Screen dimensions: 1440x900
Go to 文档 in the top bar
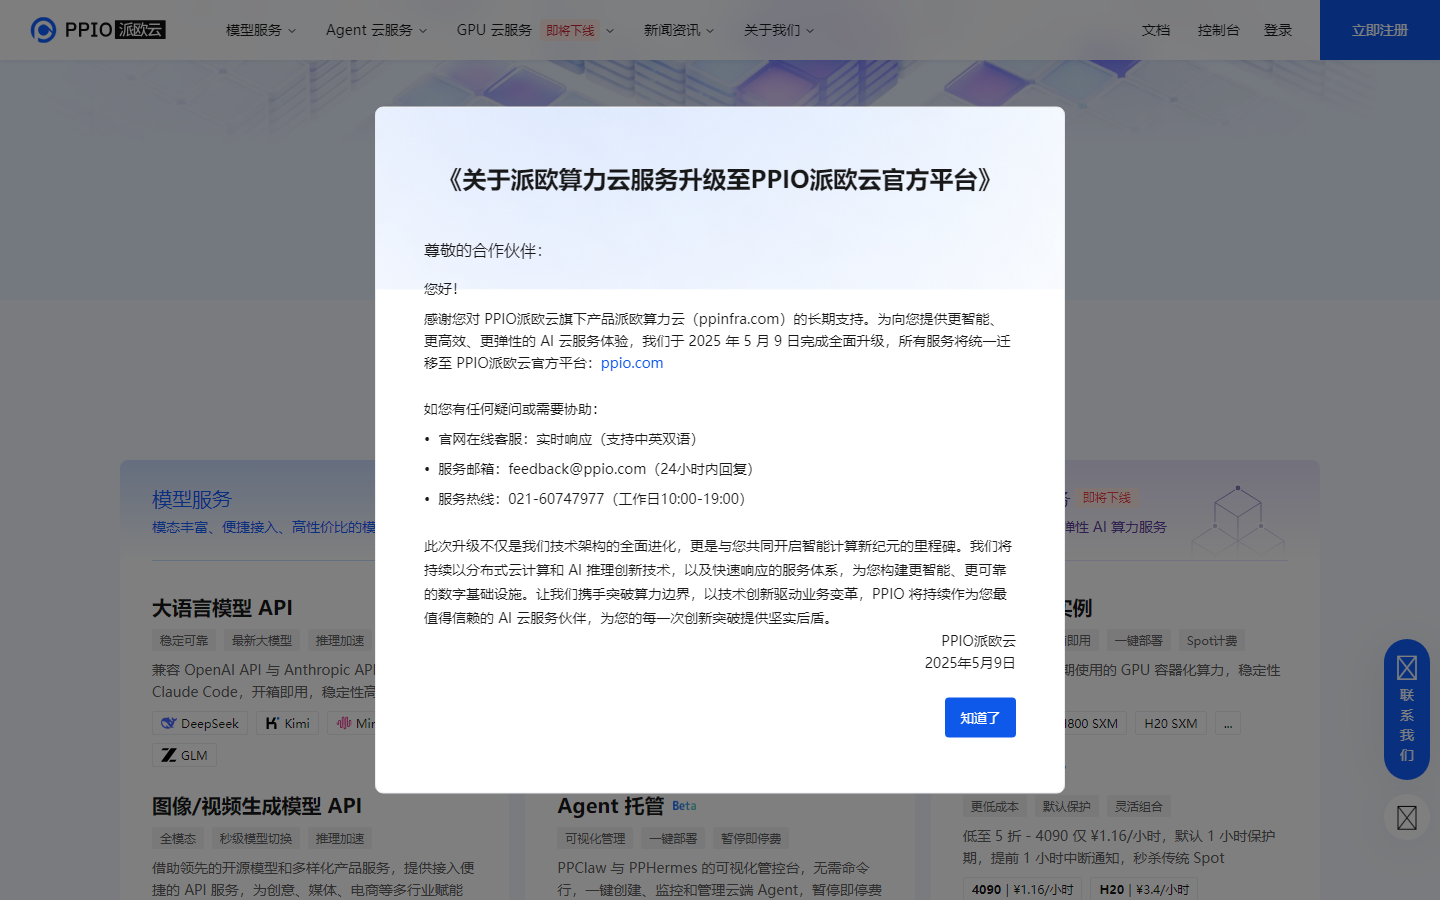pyautogui.click(x=1156, y=30)
